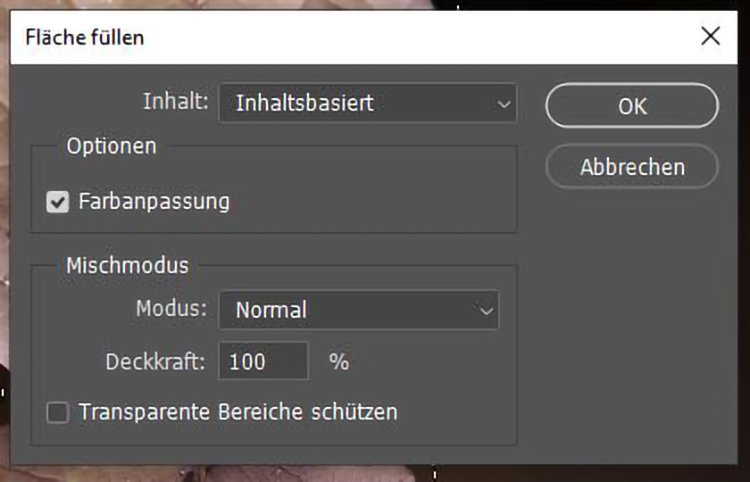This screenshot has height=482, width=750.
Task: Click the Modus label
Action: (171, 309)
